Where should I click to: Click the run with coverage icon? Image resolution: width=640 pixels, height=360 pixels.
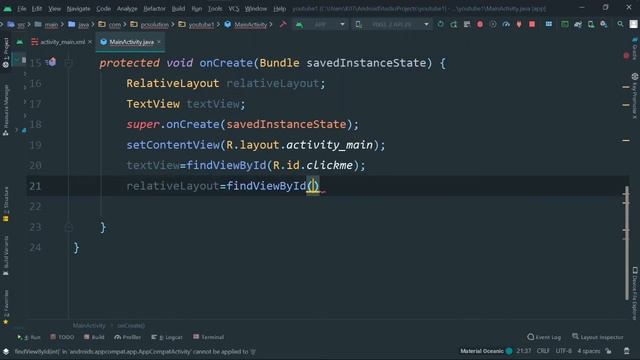coord(493,24)
